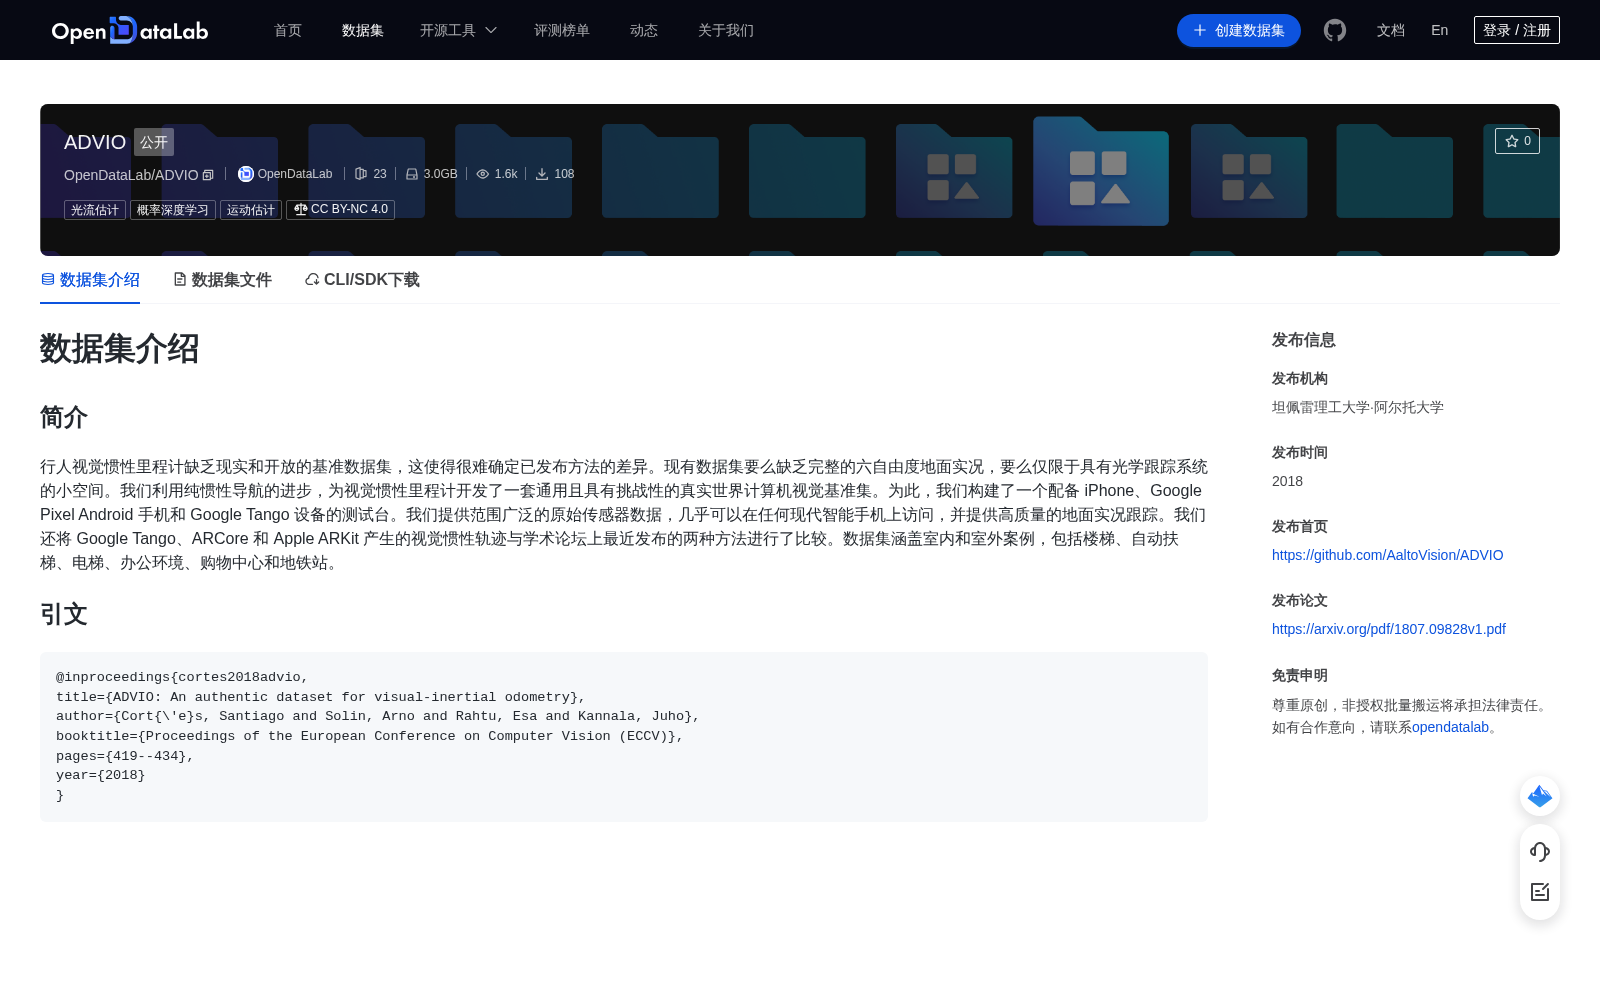The width and height of the screenshot is (1600, 1000).
Task: Star the ADVIO dataset
Action: click(1517, 141)
